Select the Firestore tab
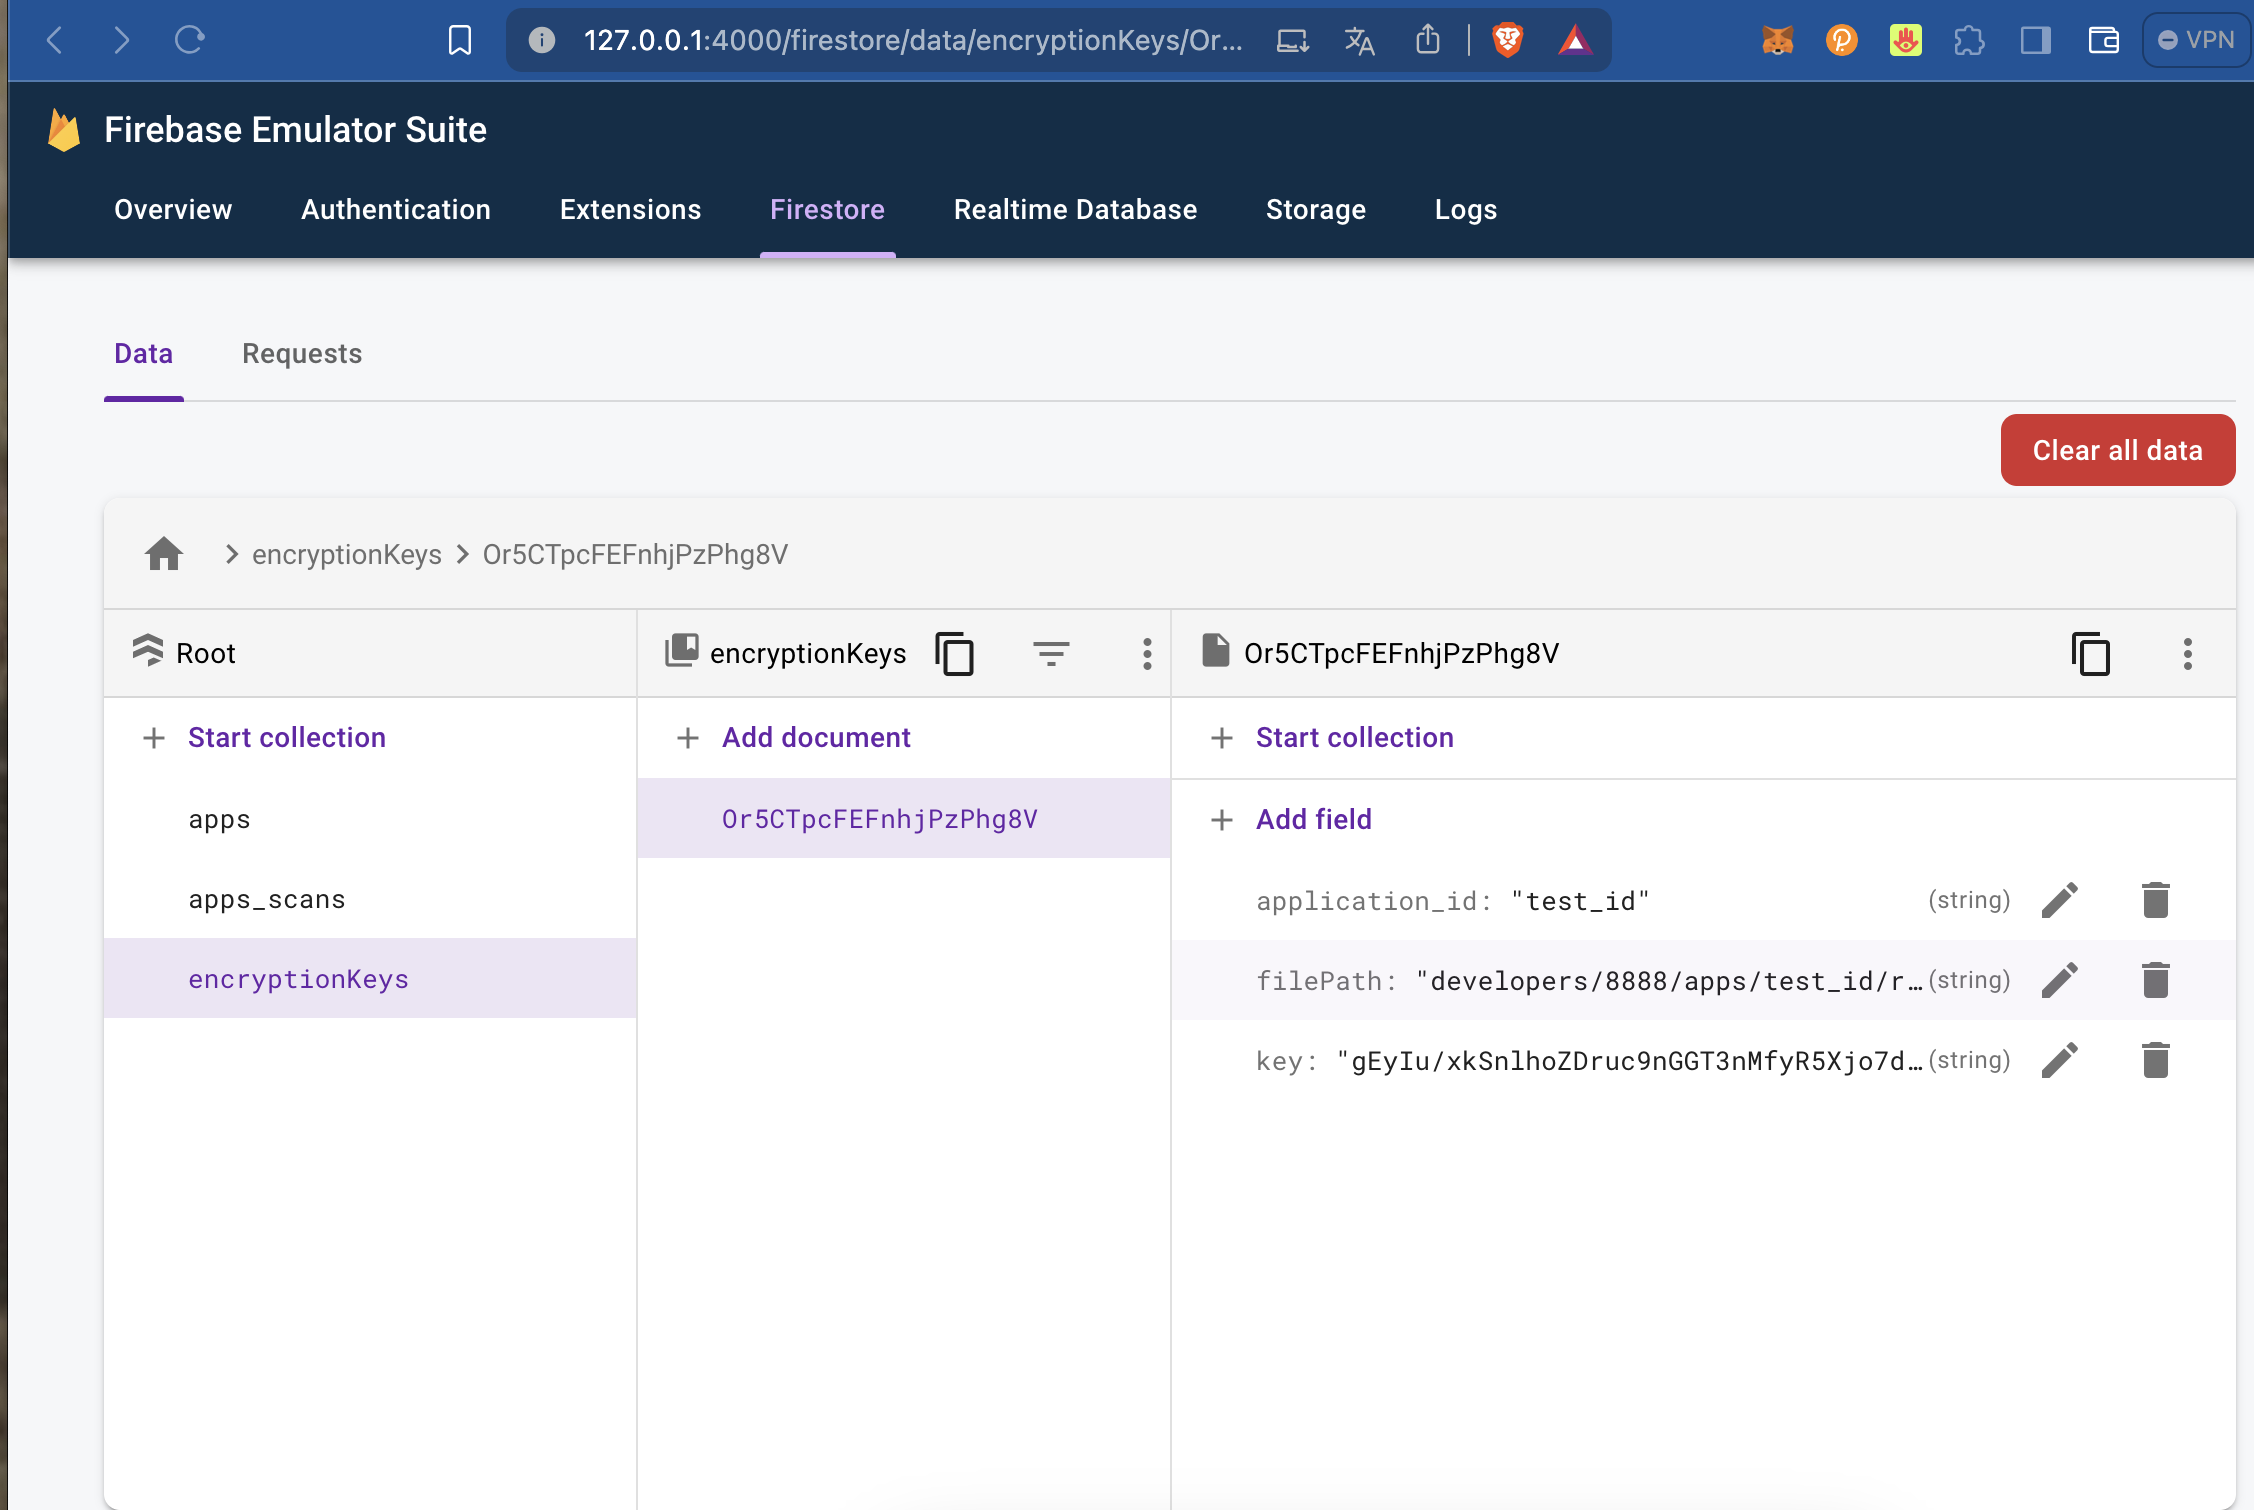The width and height of the screenshot is (2254, 1510). (827, 209)
